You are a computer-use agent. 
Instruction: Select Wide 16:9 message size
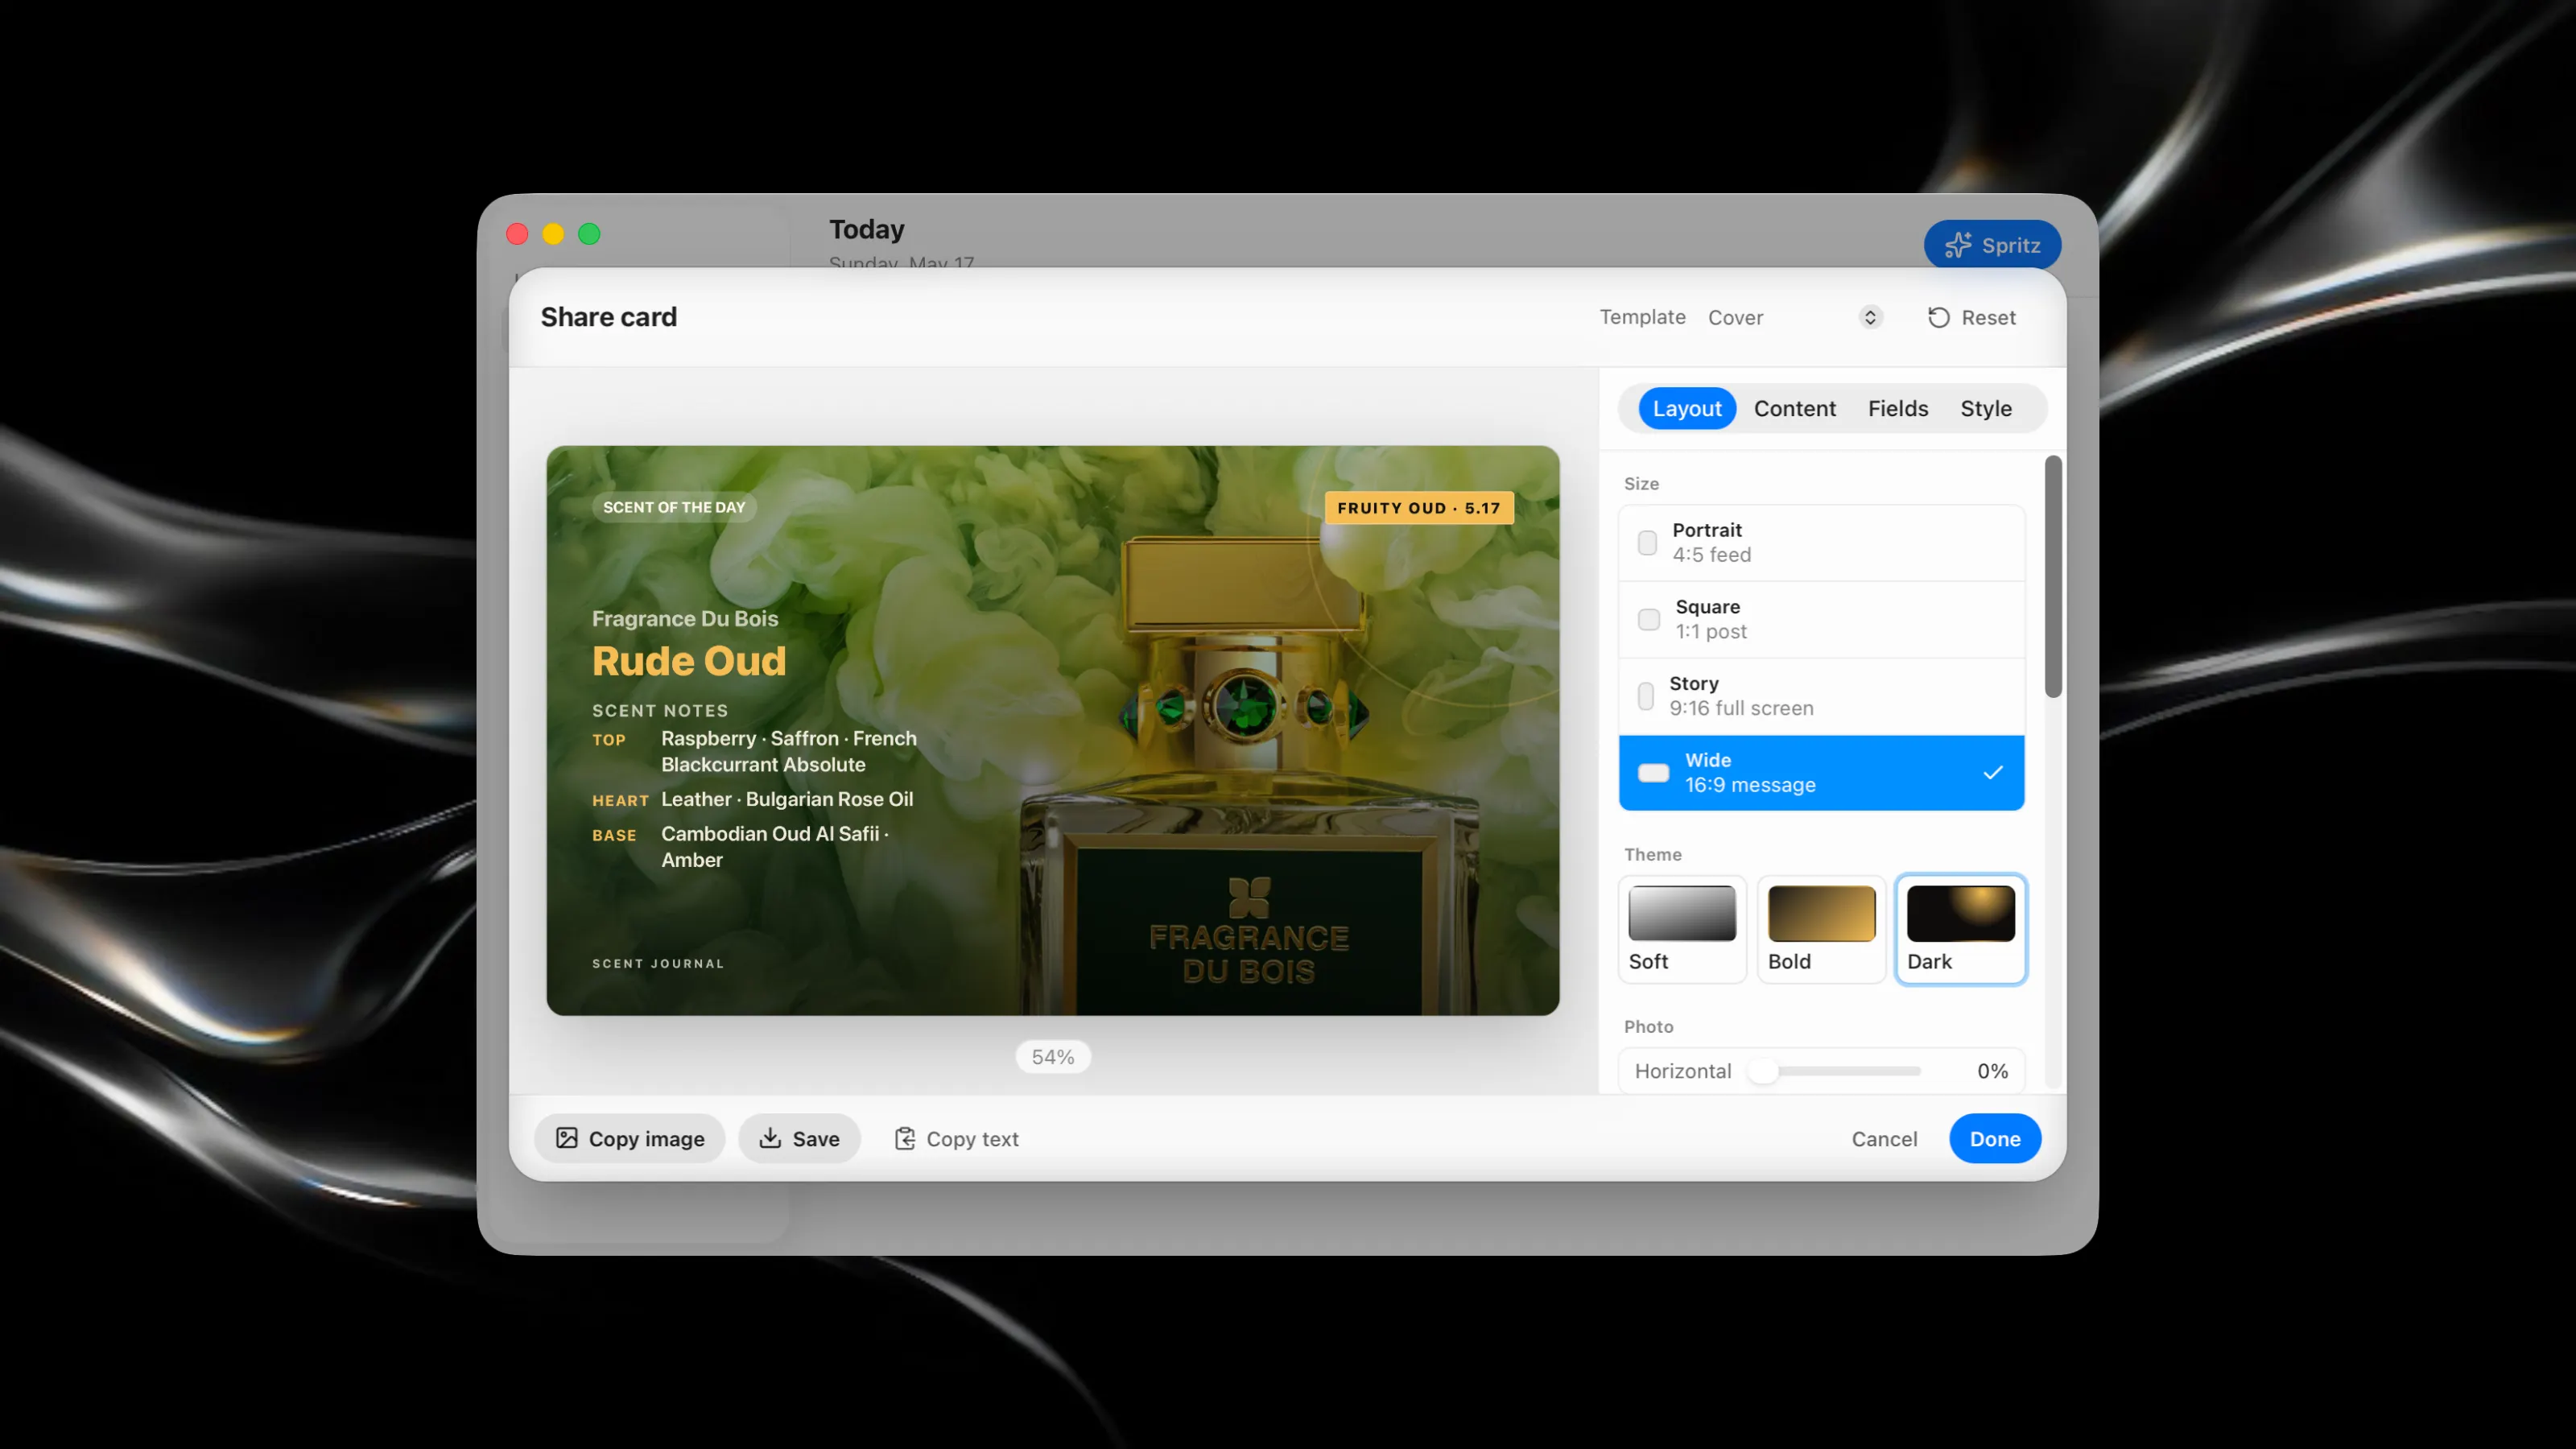coord(1821,773)
